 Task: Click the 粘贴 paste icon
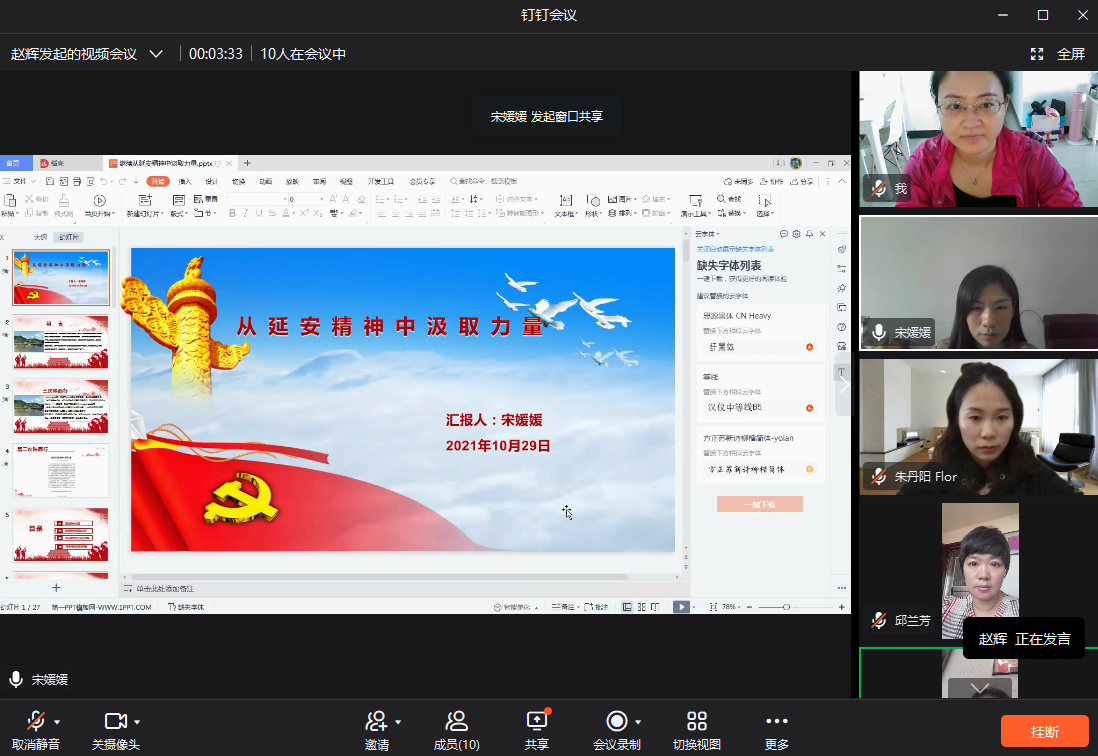click(10, 200)
